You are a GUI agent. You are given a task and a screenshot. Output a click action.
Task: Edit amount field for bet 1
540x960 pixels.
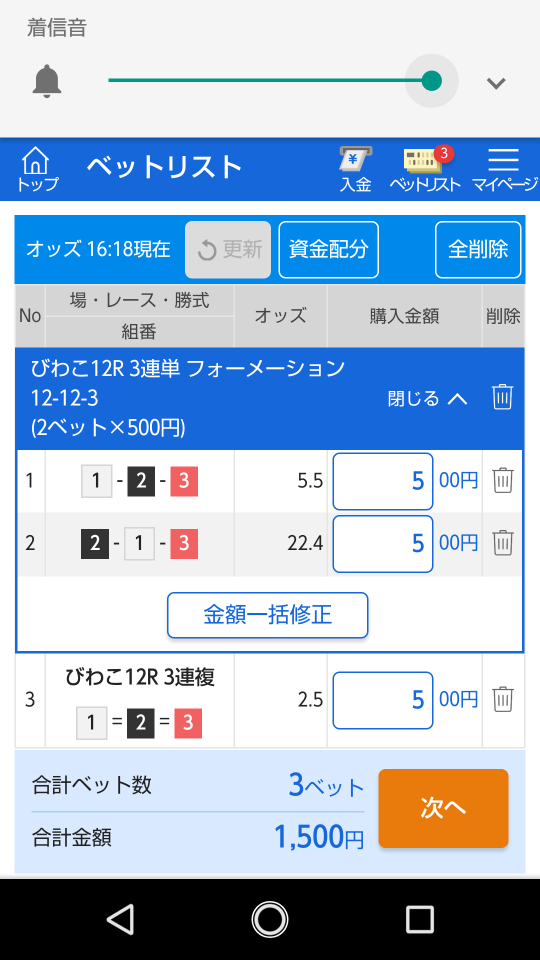383,481
